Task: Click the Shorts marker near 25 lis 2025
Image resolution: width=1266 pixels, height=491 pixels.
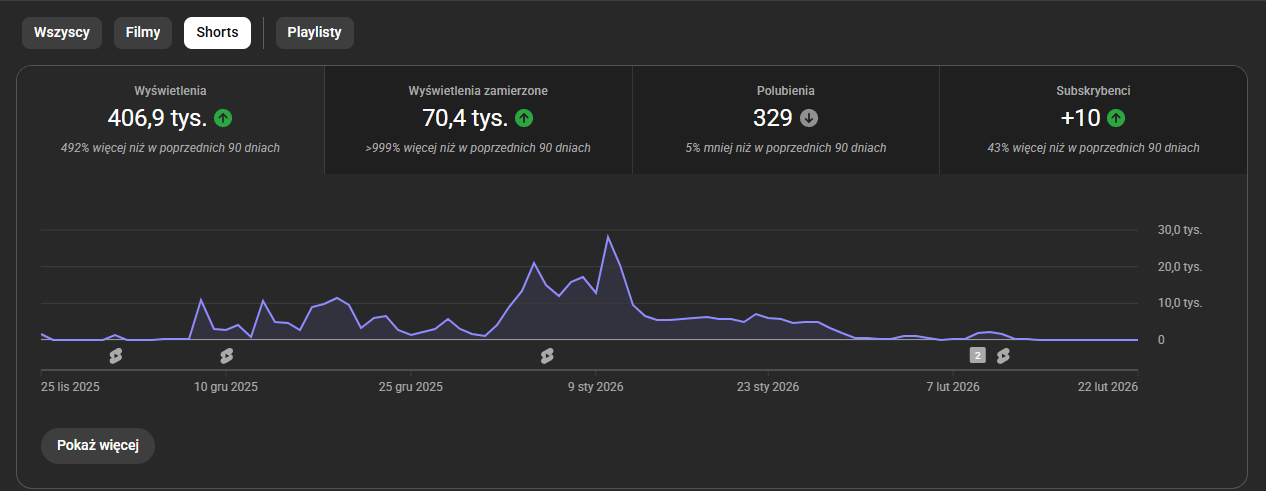Action: coord(115,355)
